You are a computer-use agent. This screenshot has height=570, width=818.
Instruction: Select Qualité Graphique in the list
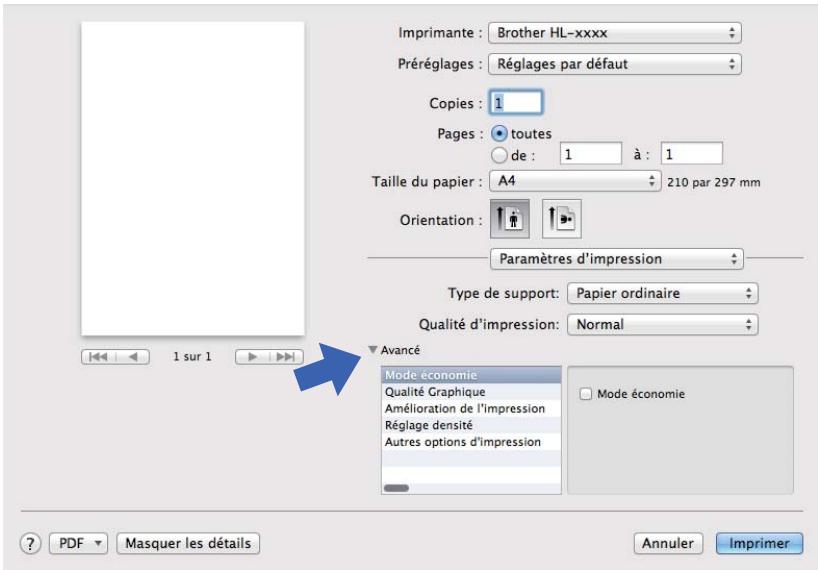point(471,392)
